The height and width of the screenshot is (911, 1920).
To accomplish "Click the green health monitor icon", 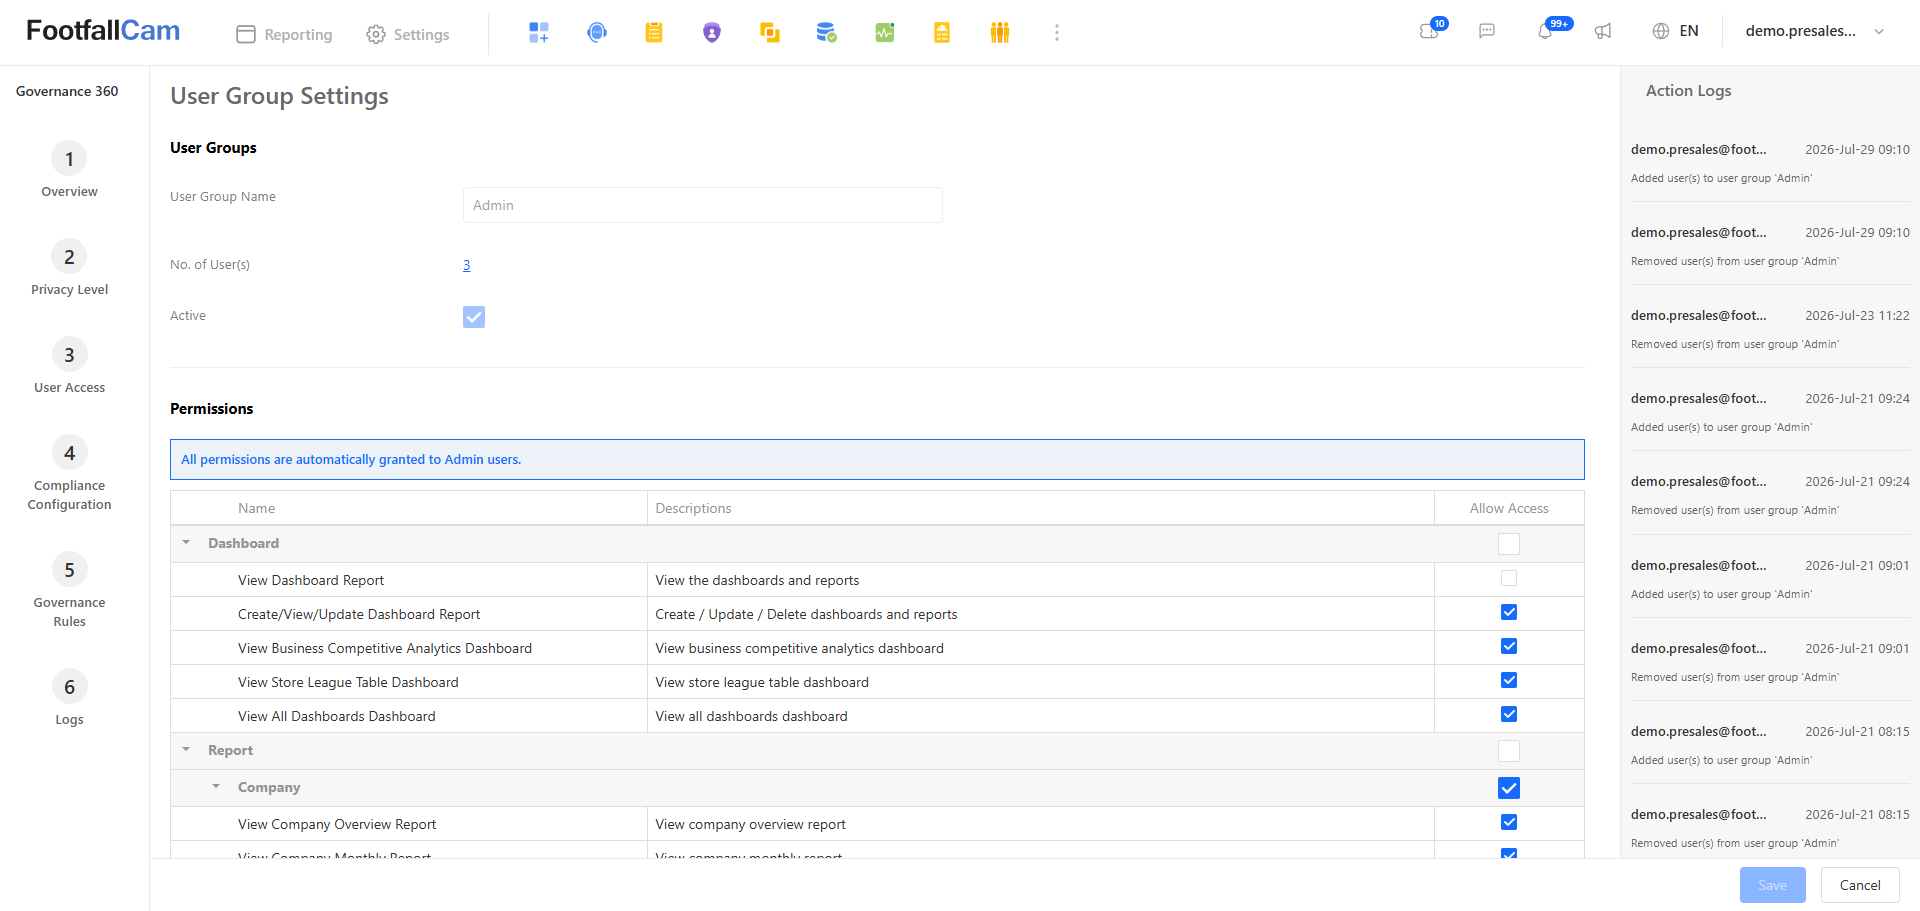I will pos(885,33).
